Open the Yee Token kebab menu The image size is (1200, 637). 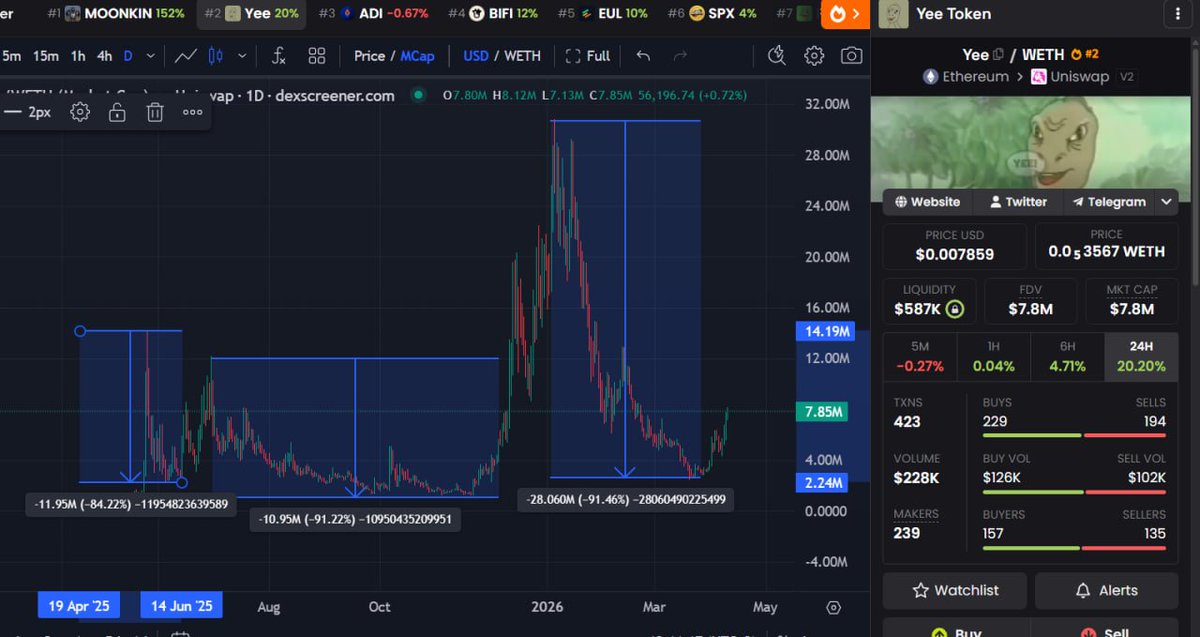tap(1177, 14)
